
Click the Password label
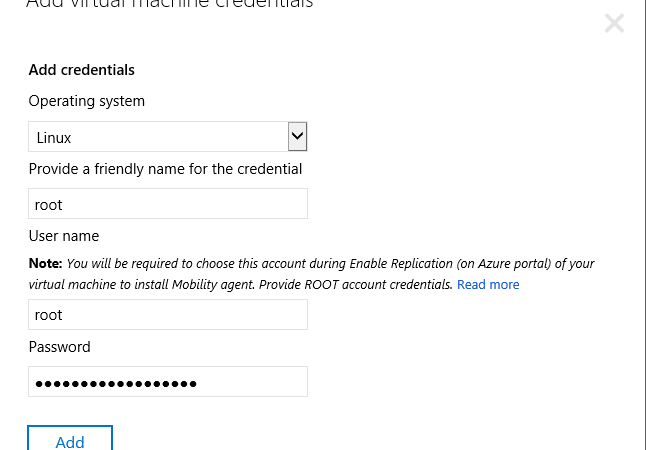pos(59,347)
